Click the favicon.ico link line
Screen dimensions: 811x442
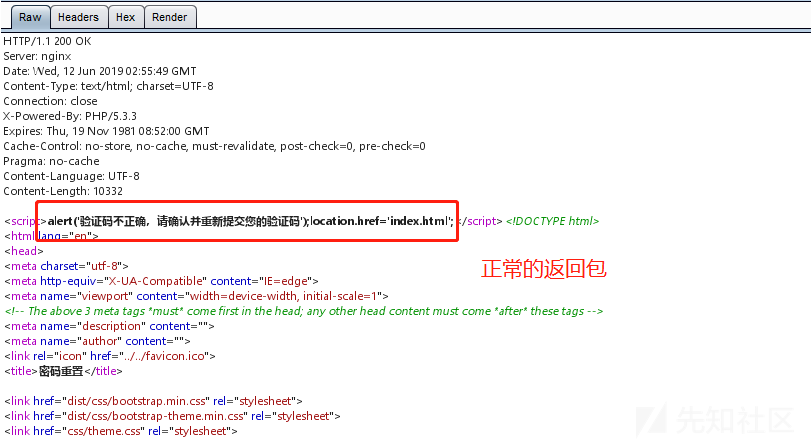110,356
